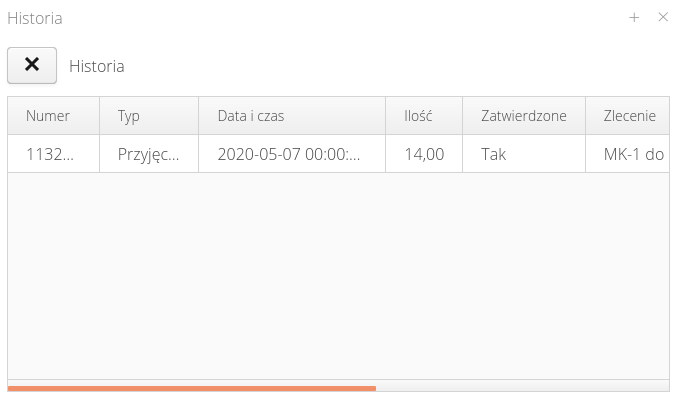The height and width of the screenshot is (398, 680).
Task: Click the Historia label next to the X button
Action: coord(97,66)
